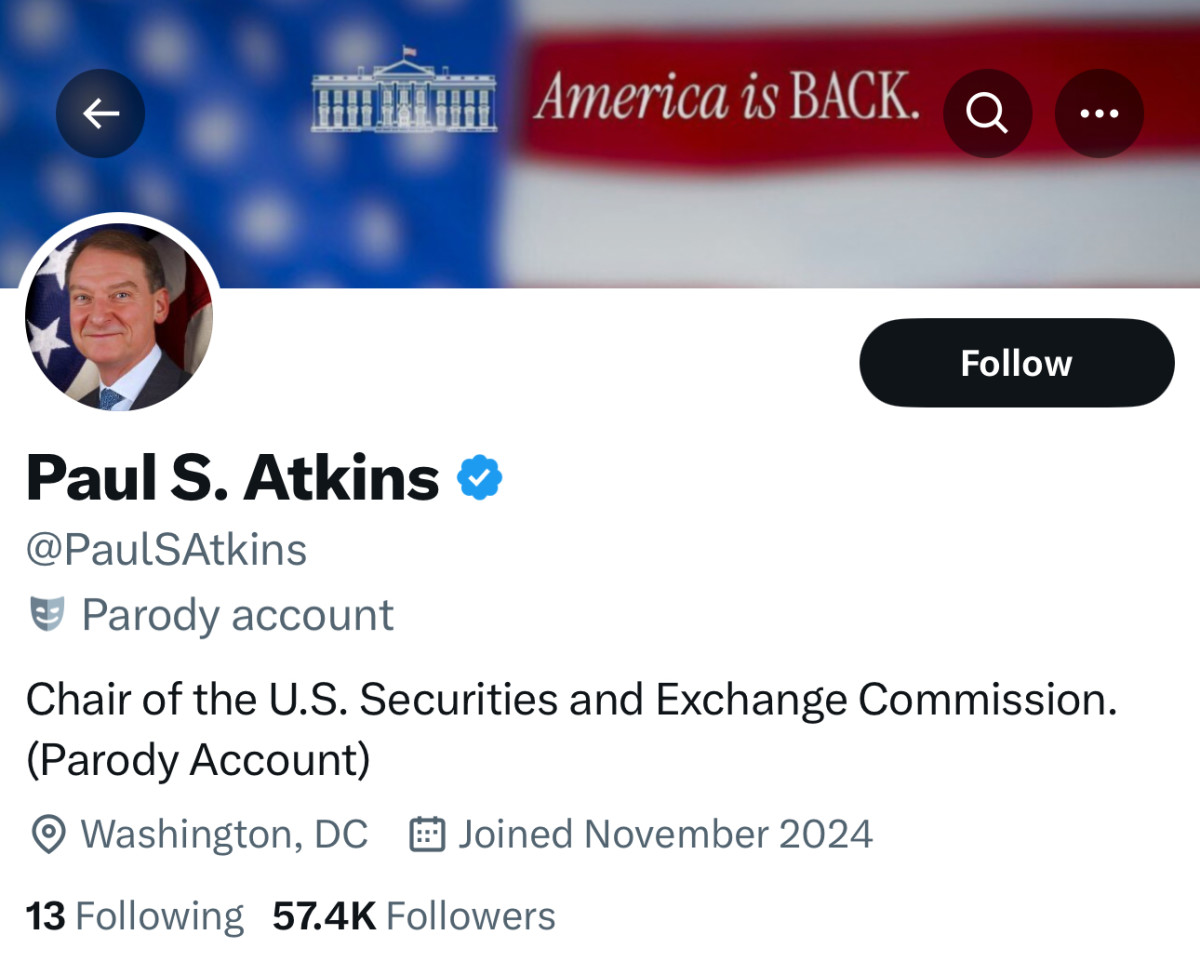The image size is (1200, 975).
Task: Click the @PaulSAtkins handle
Action: (166, 548)
